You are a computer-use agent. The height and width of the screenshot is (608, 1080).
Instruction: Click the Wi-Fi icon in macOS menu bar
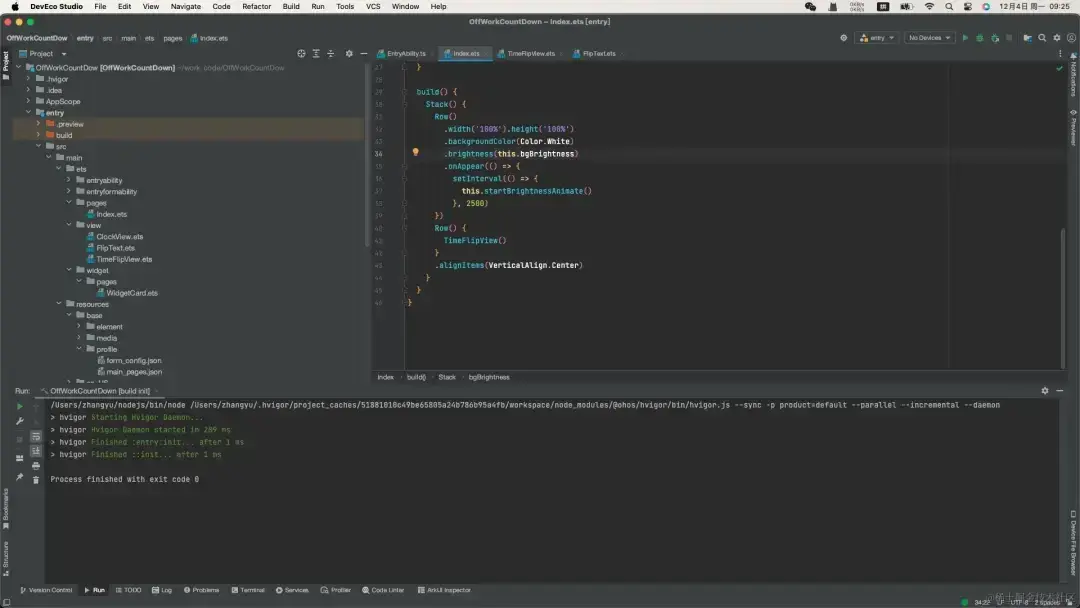[929, 6]
